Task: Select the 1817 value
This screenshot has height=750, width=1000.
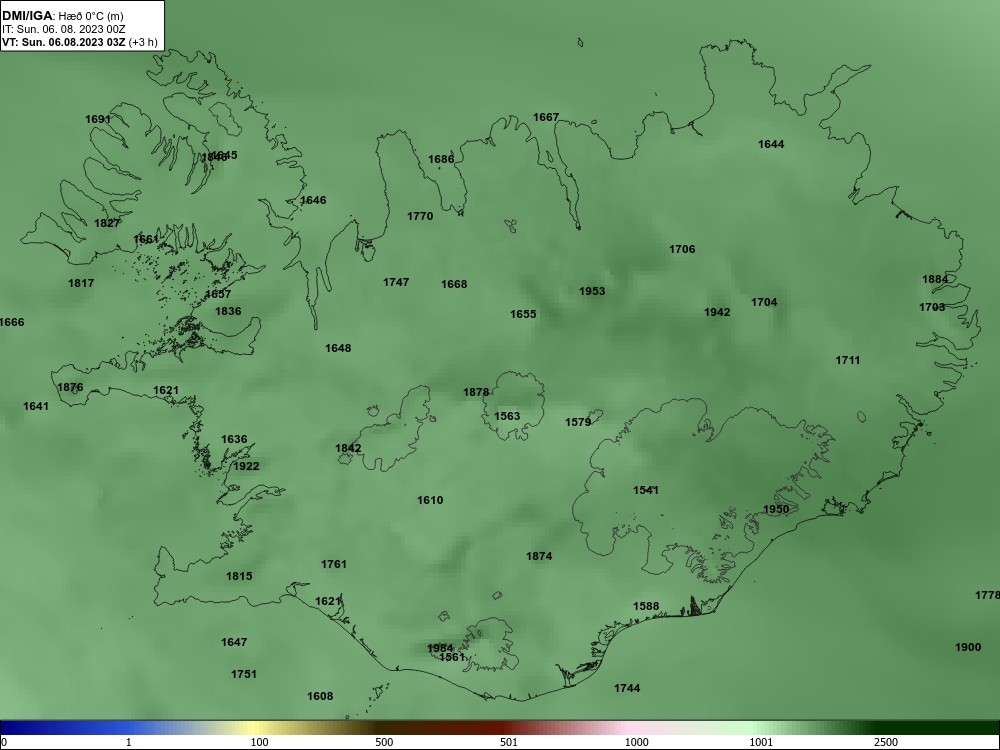Action: pyautogui.click(x=81, y=283)
